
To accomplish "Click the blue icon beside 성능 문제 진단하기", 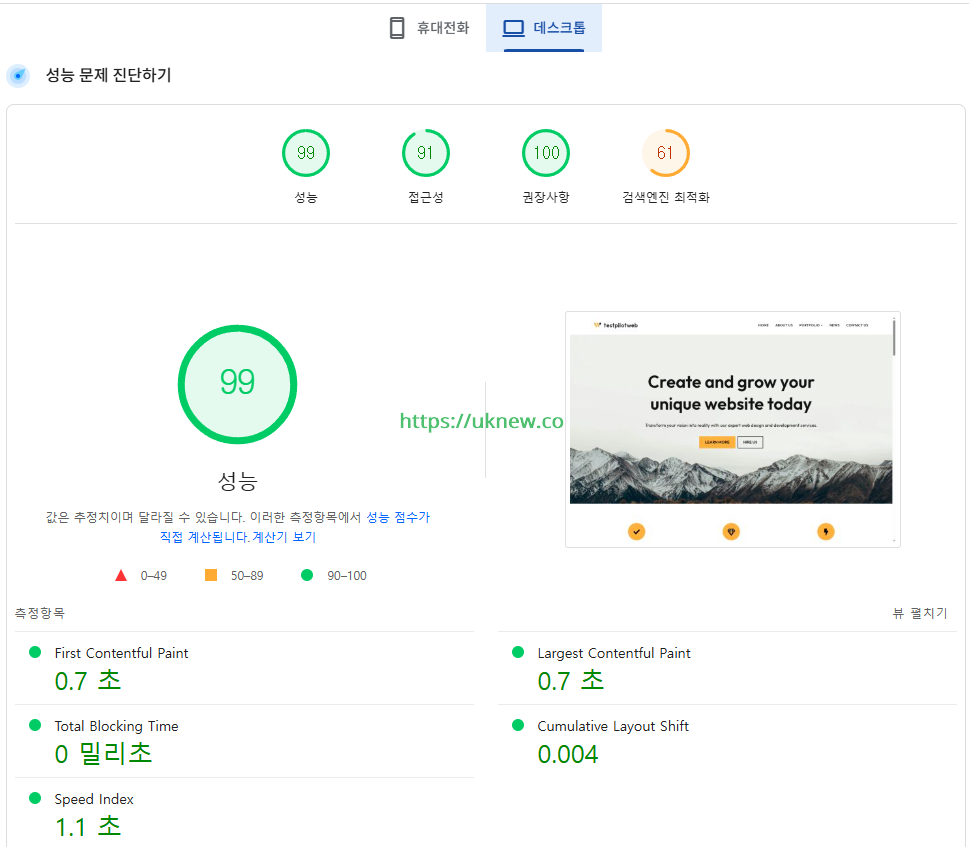I will point(18,76).
